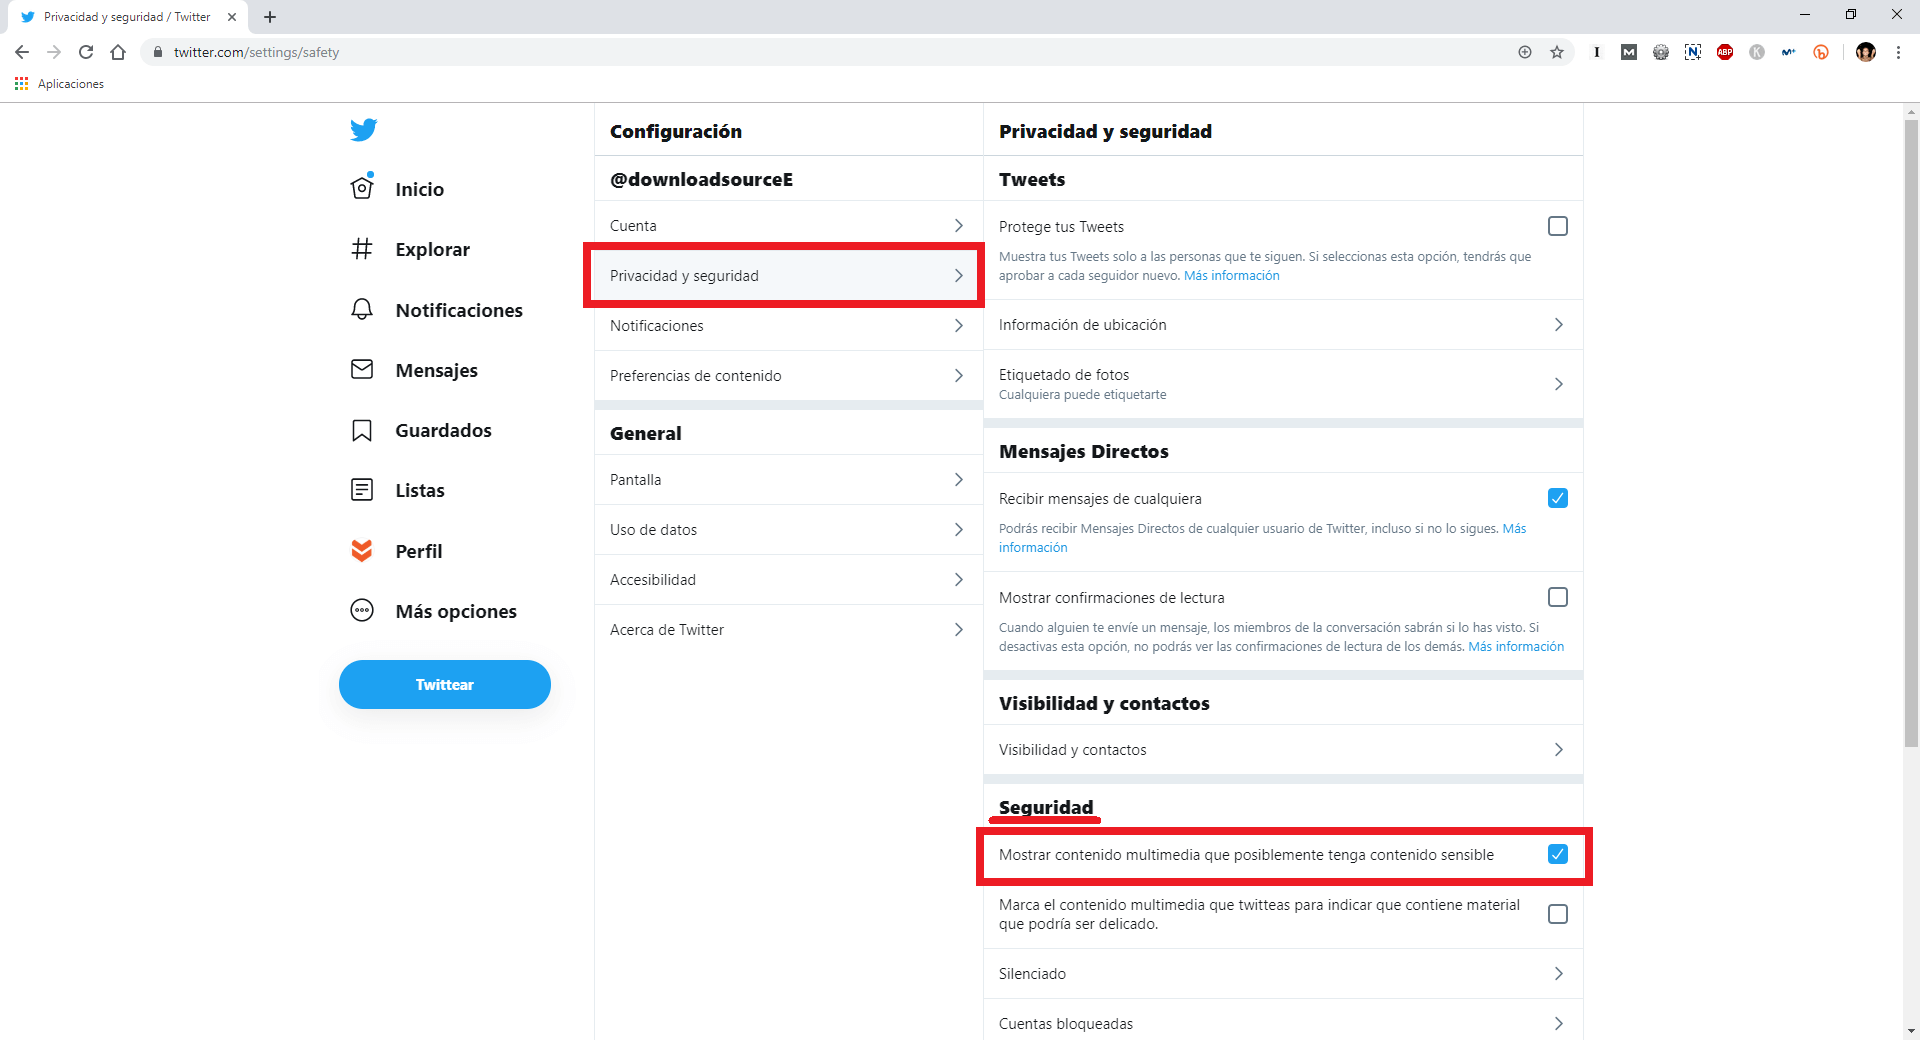Image resolution: width=1920 pixels, height=1040 pixels.
Task: Open the Notion N extension icon
Action: coord(1693,52)
